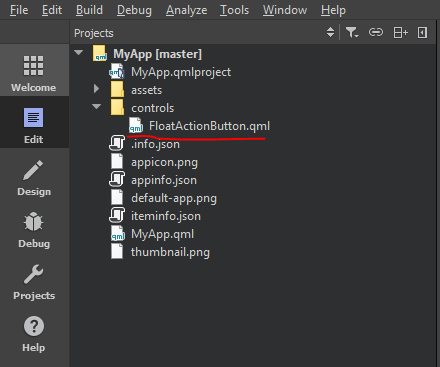Hide the Projects sidebar pane

click(x=422, y=33)
